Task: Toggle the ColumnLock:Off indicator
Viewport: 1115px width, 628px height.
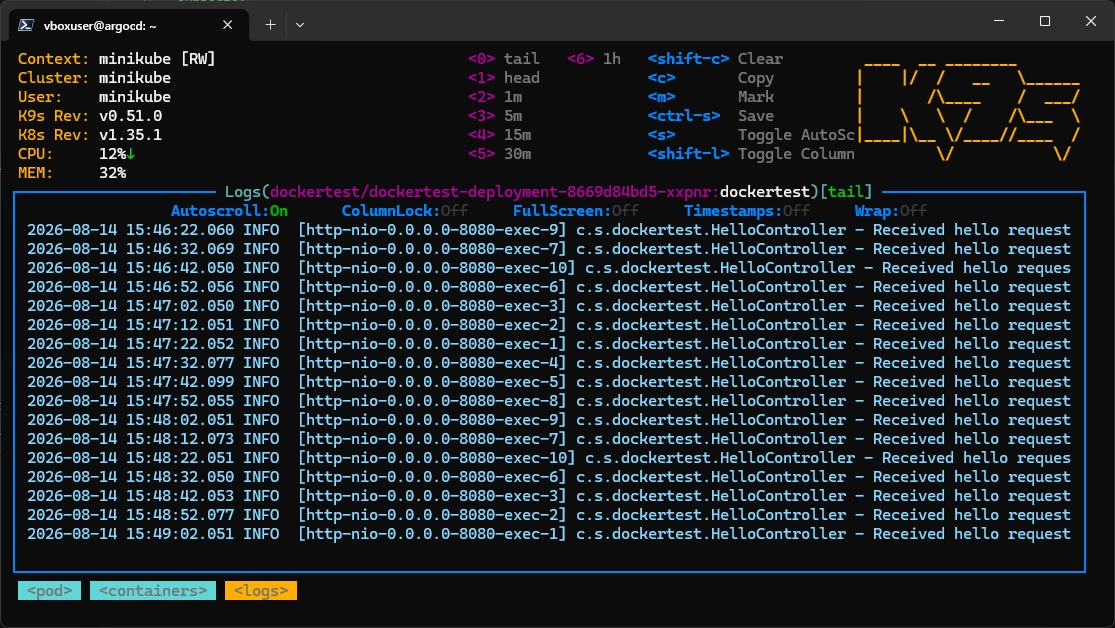Action: click(x=405, y=211)
